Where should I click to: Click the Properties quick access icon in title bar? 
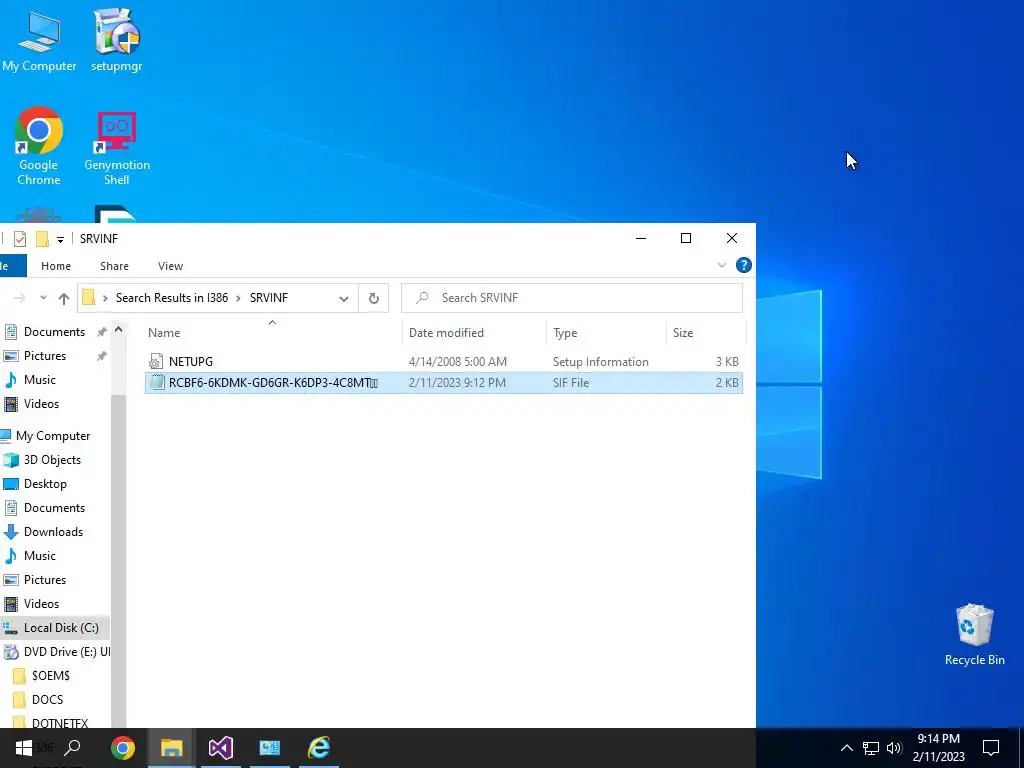20,239
